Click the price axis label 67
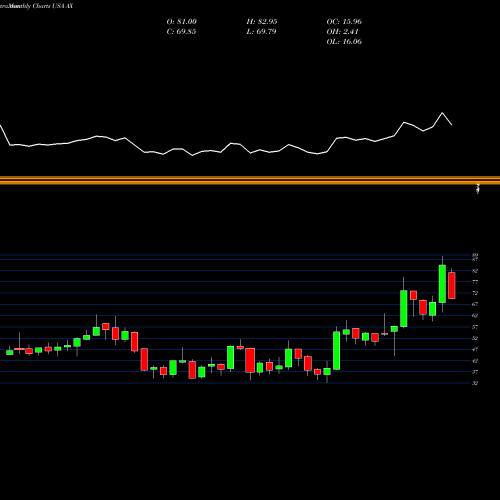This screenshot has height=500, width=500. [475, 304]
